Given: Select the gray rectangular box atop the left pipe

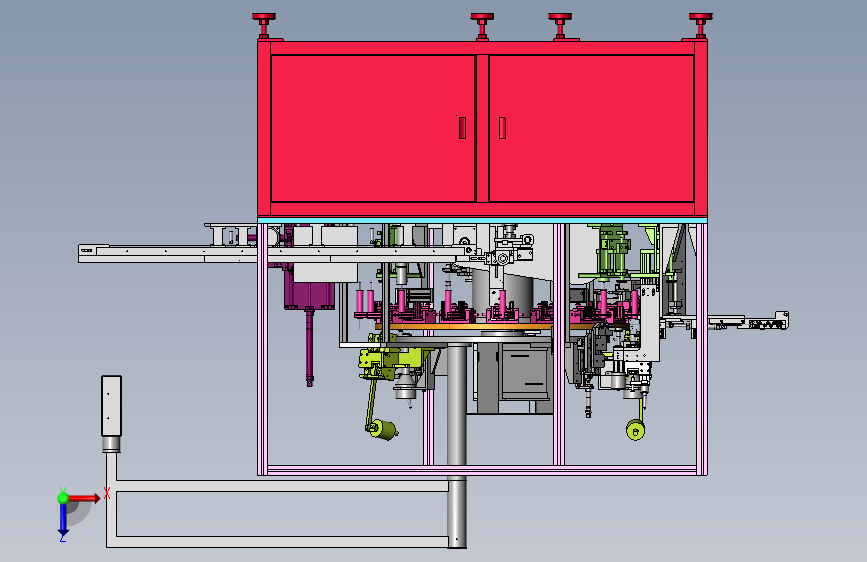Looking at the screenshot, I should coord(111,406).
